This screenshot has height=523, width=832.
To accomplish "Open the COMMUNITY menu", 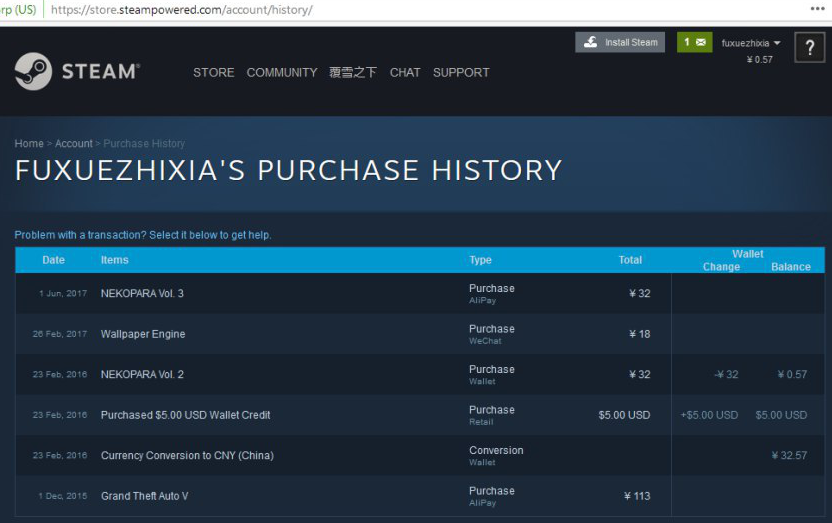I will tap(281, 72).
